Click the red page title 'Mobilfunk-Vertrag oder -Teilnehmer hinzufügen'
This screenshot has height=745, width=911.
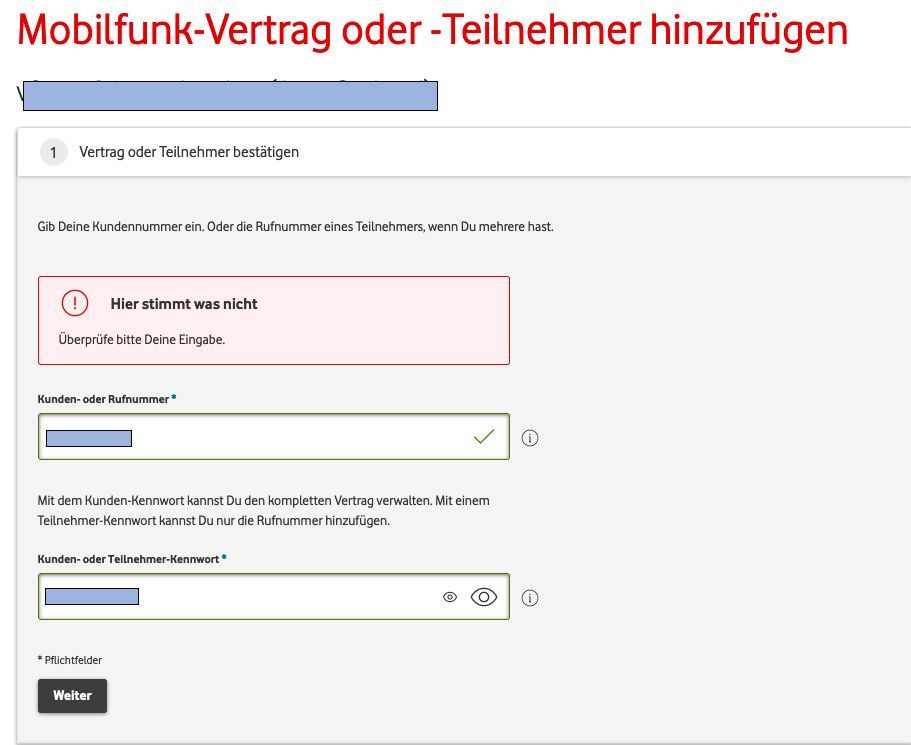pos(432,31)
